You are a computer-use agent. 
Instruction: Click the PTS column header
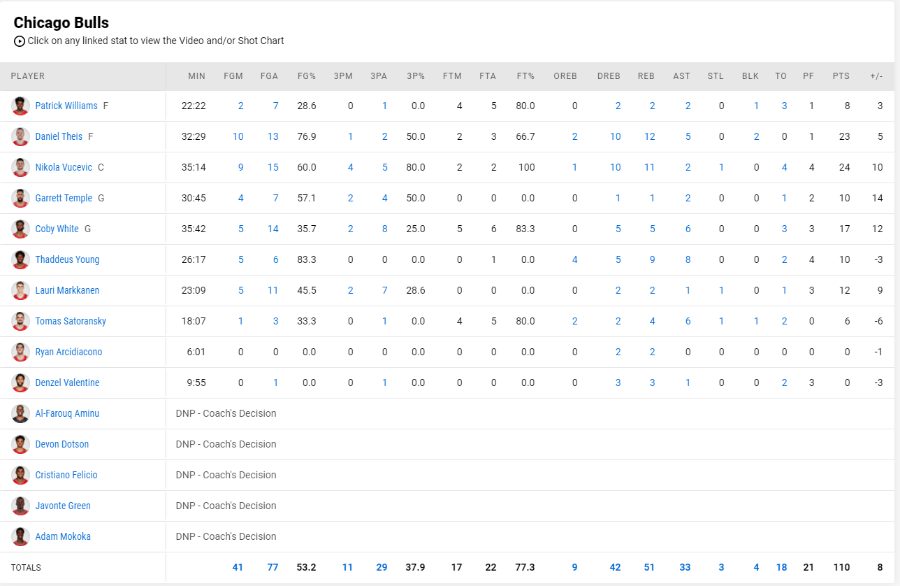[841, 76]
